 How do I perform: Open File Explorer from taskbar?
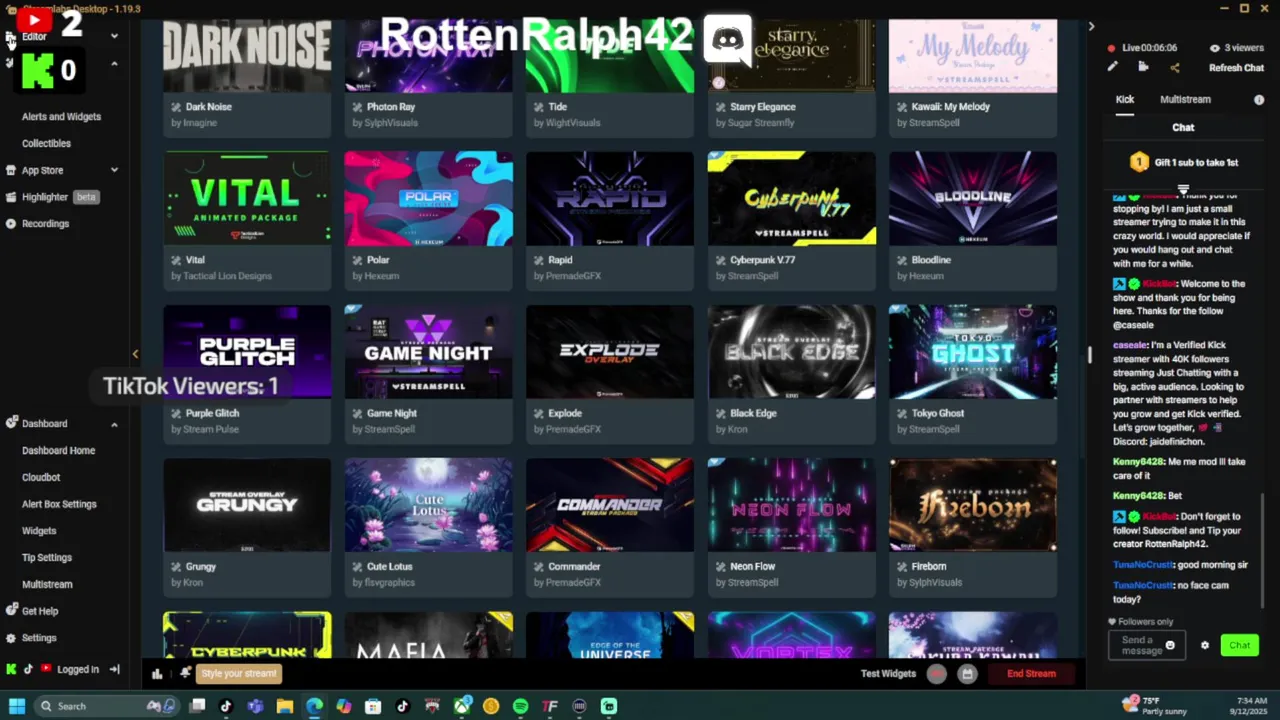[285, 707]
